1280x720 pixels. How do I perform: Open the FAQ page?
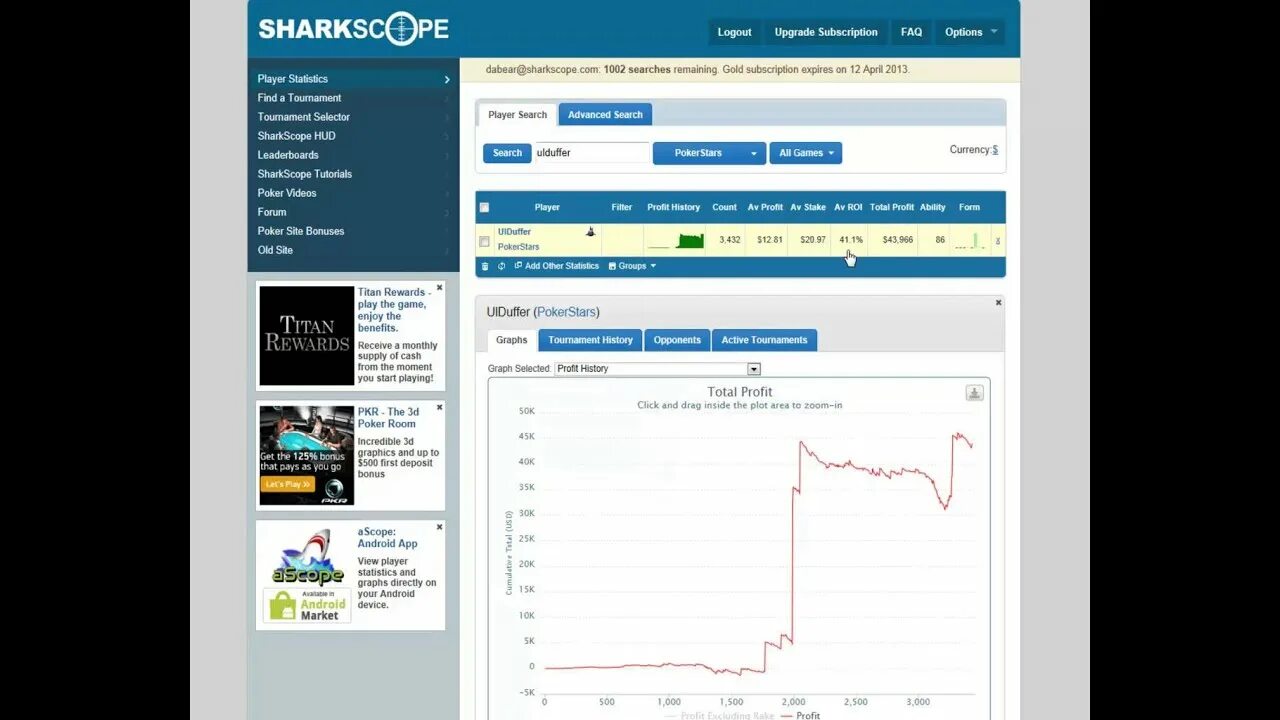(911, 32)
